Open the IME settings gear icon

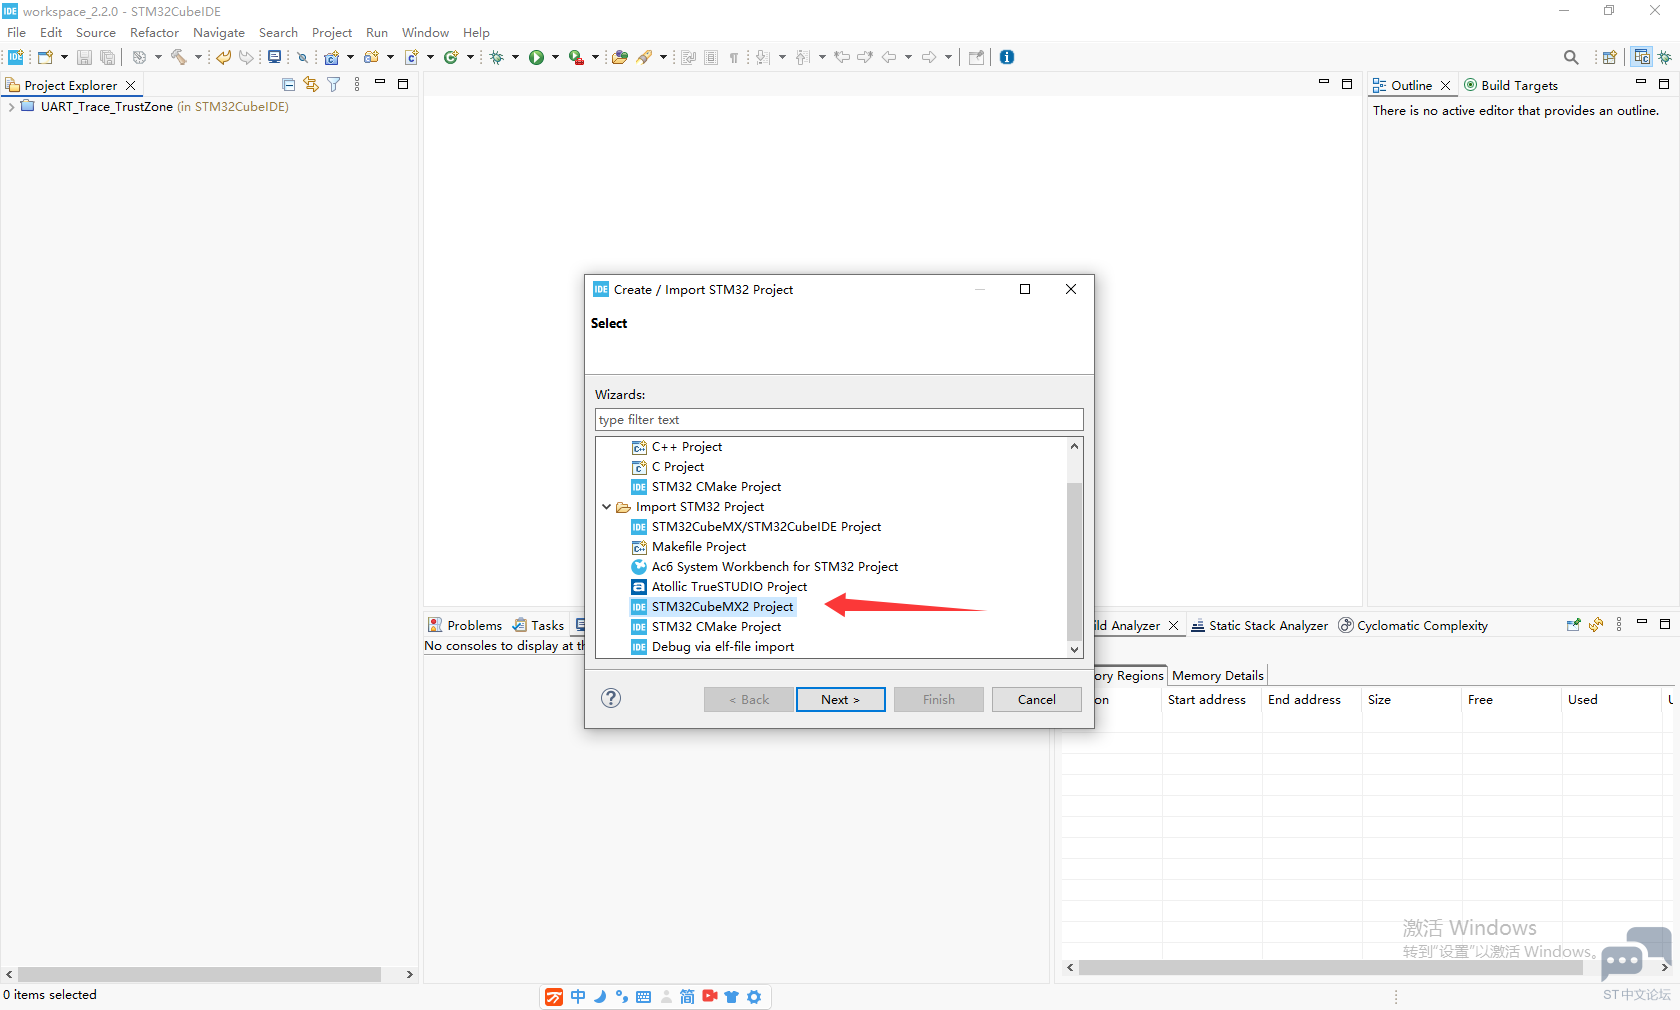tap(754, 997)
